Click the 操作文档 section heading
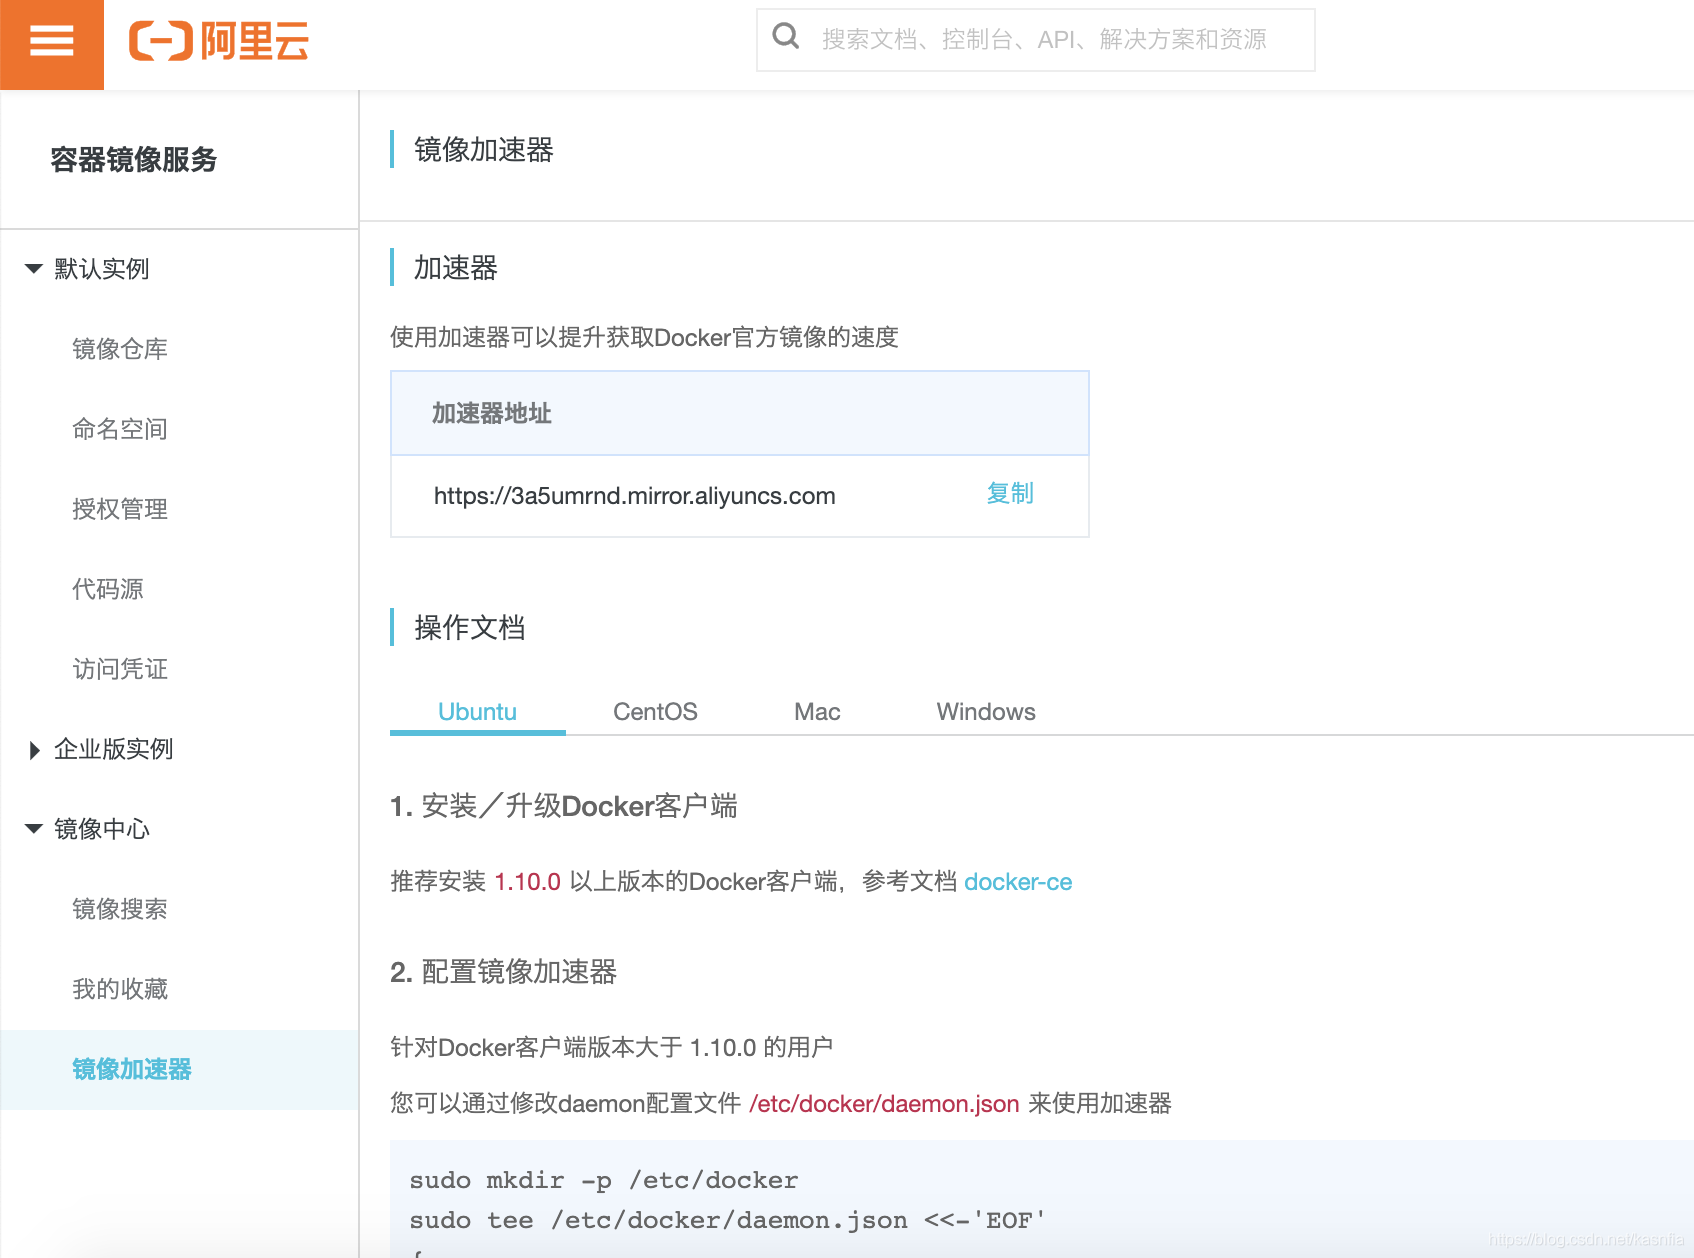The image size is (1694, 1258). click(x=470, y=628)
